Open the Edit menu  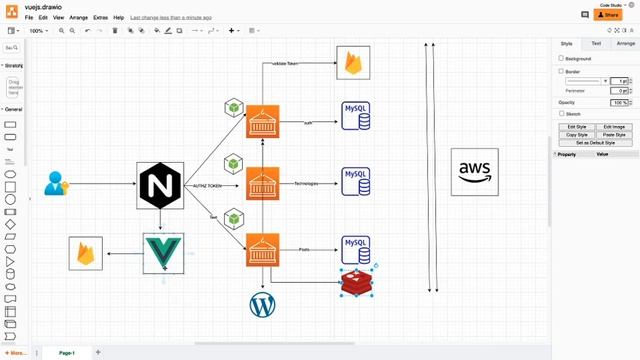pos(43,18)
